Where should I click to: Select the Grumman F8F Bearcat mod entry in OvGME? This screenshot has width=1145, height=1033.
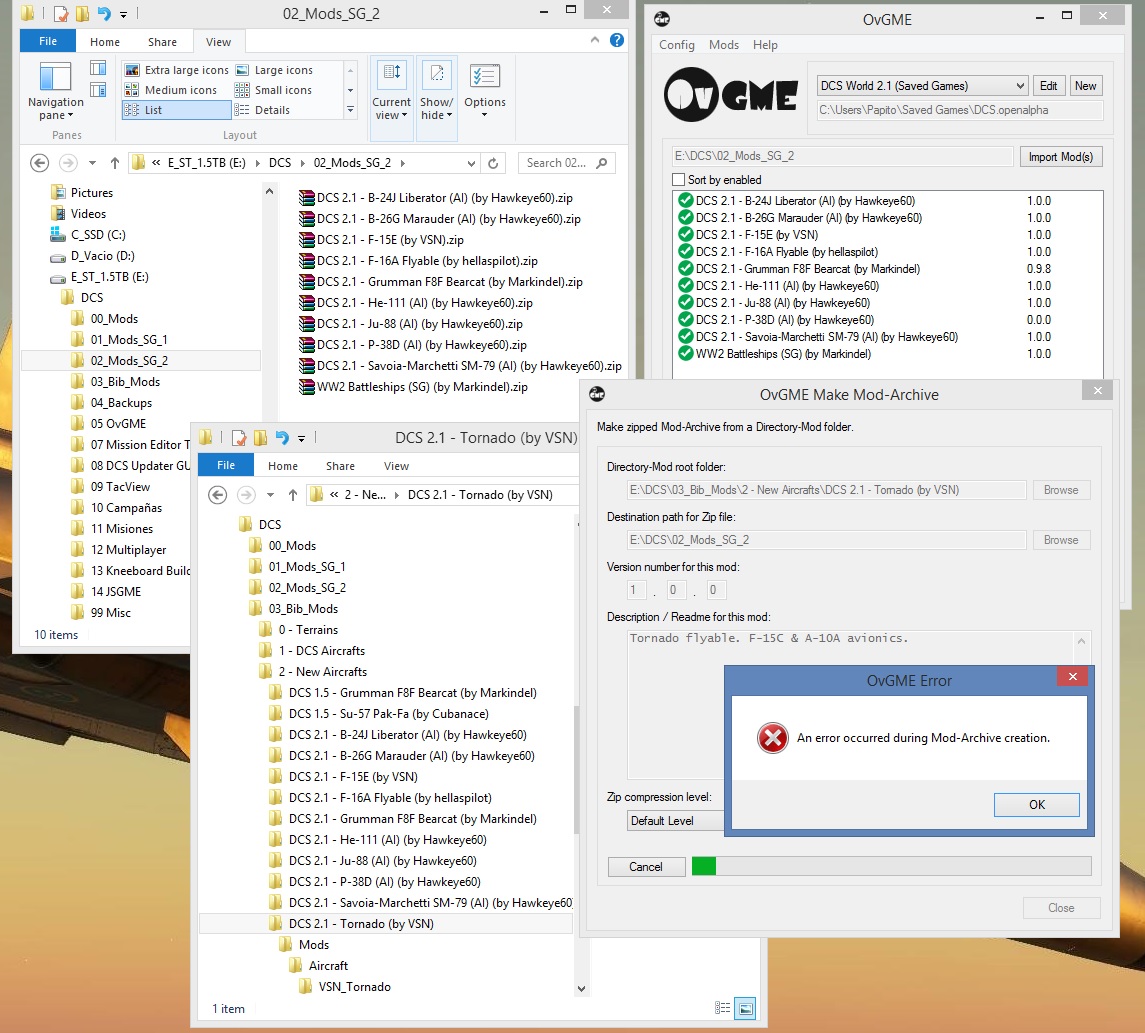point(808,269)
